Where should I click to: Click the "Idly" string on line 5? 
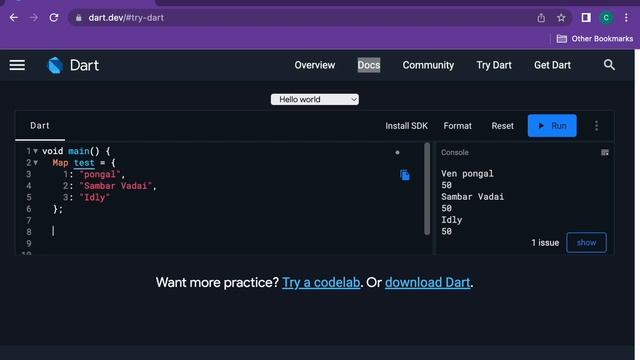click(x=95, y=198)
